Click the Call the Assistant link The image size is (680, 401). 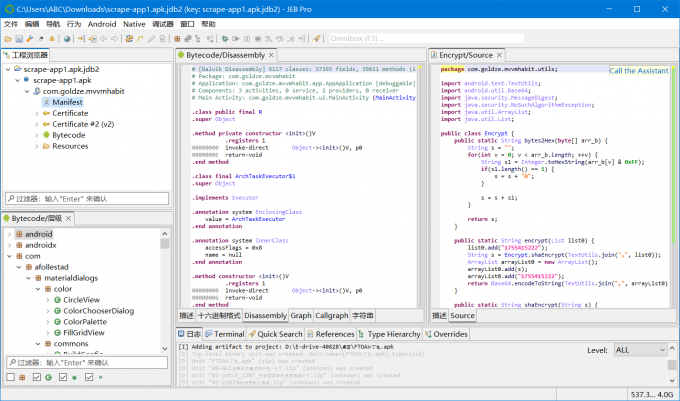coord(638,71)
